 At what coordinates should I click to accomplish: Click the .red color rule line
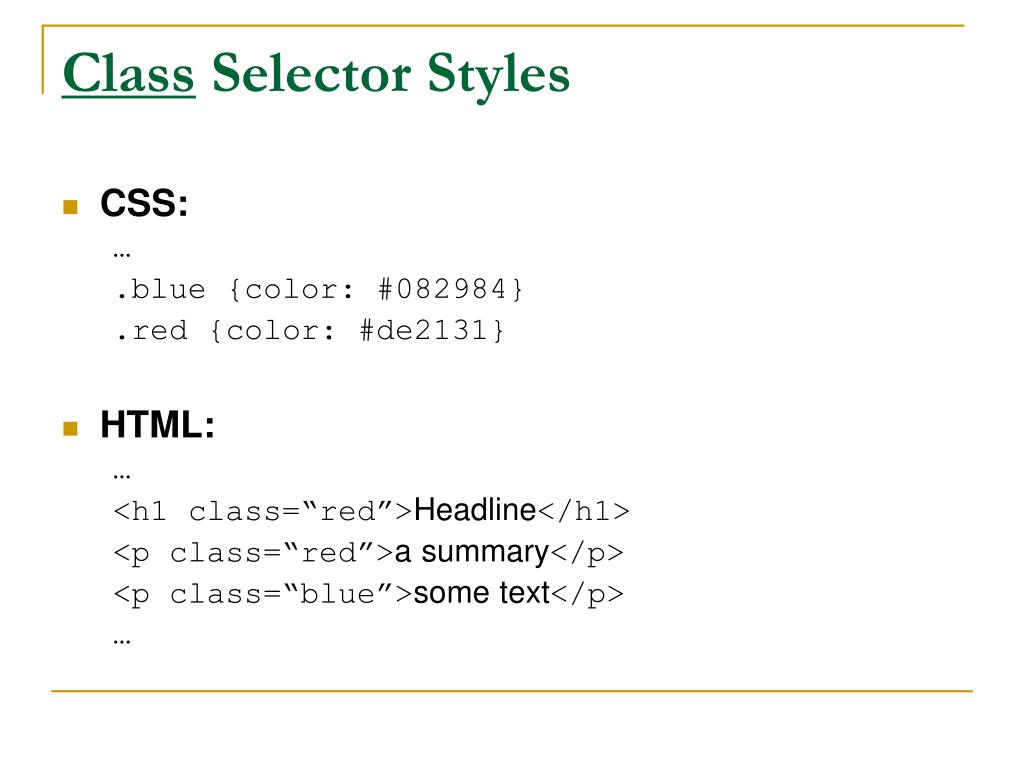[x=309, y=330]
